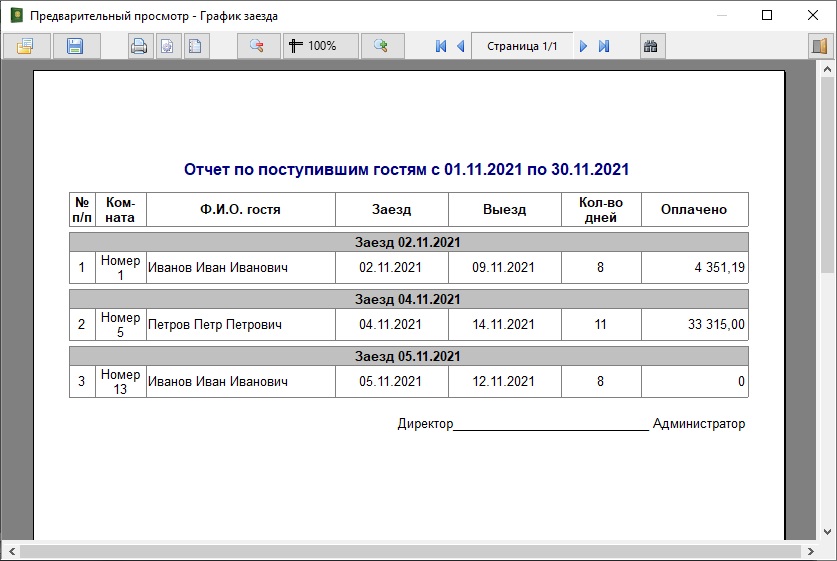Click the zoom in magnifier icon

381,46
